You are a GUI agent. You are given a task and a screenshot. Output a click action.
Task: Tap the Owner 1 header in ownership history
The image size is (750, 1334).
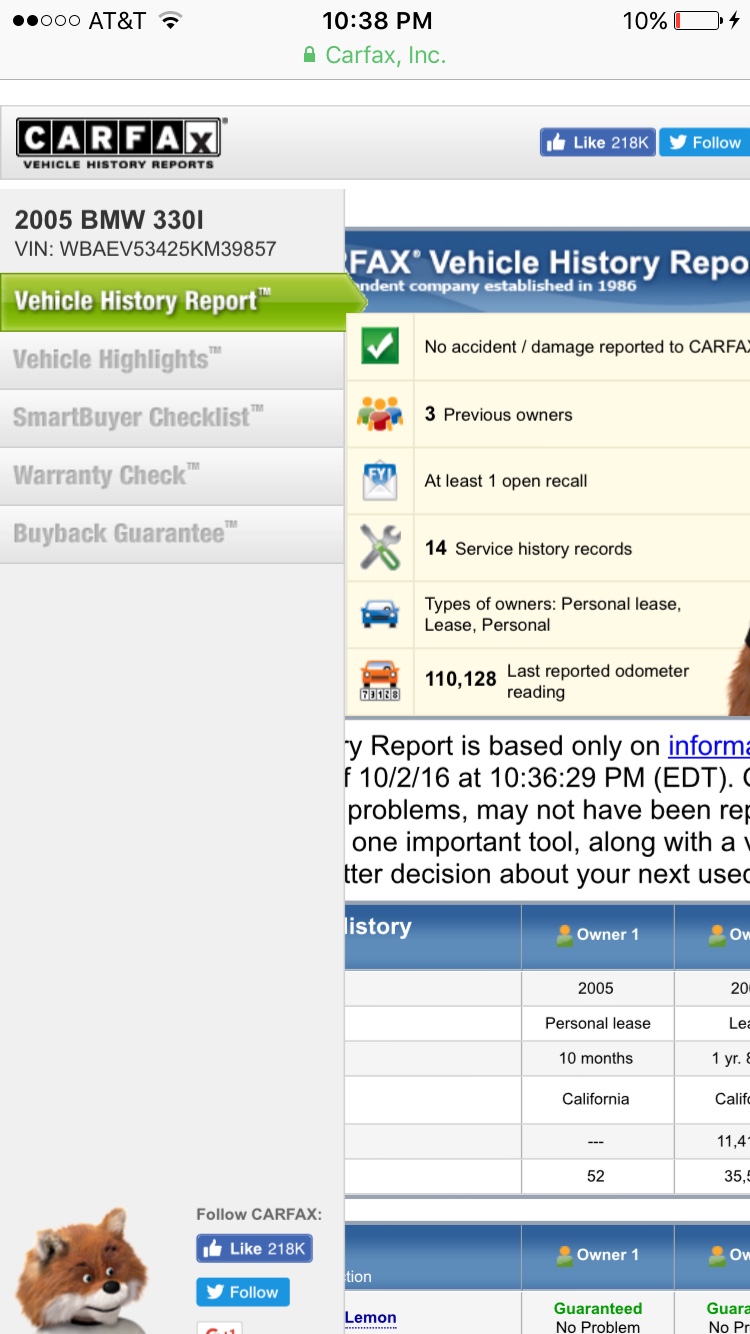(598, 935)
